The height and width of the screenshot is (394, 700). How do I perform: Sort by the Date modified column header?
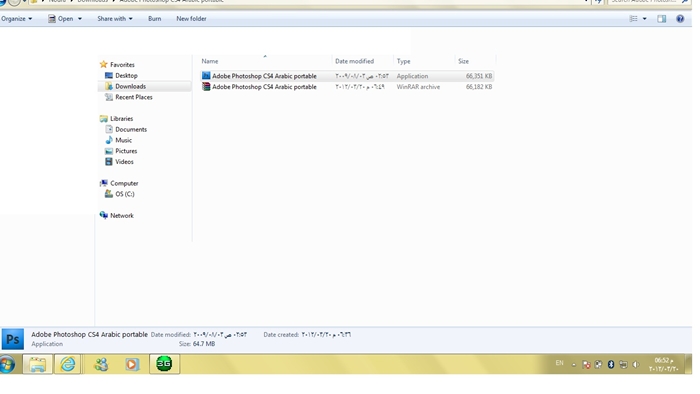pyautogui.click(x=354, y=61)
